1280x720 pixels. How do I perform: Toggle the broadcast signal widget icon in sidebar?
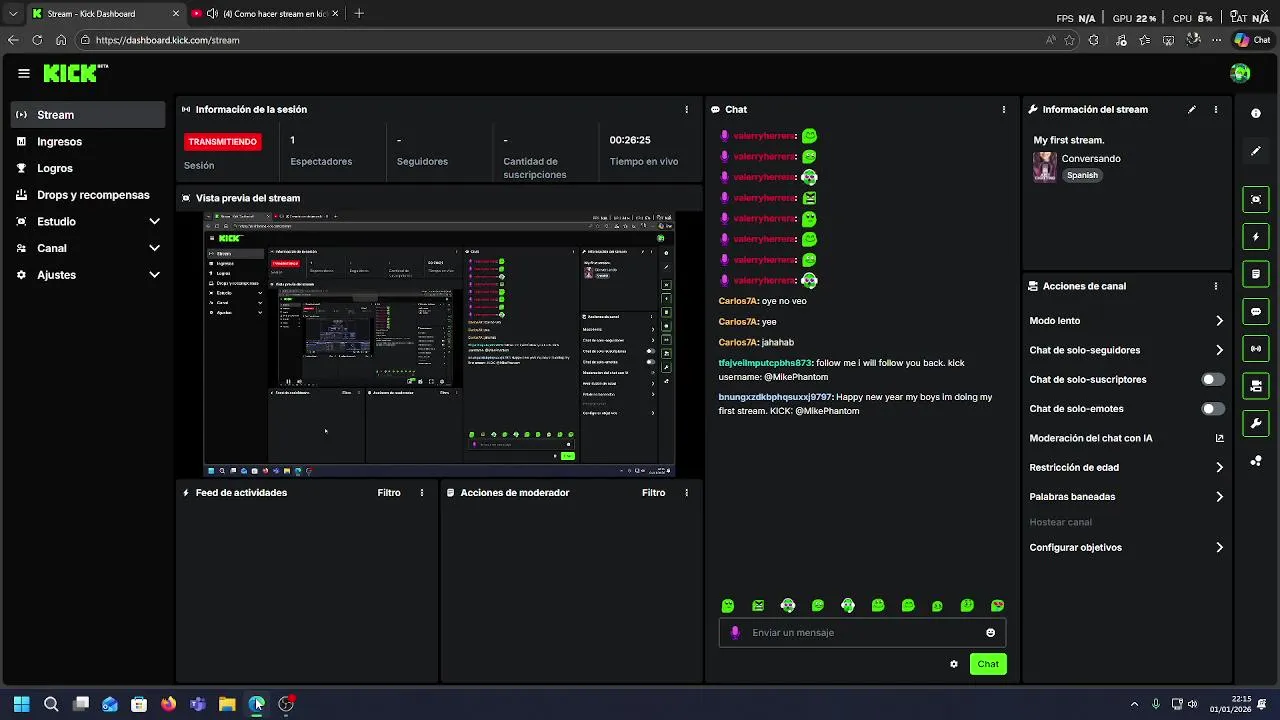1256,349
